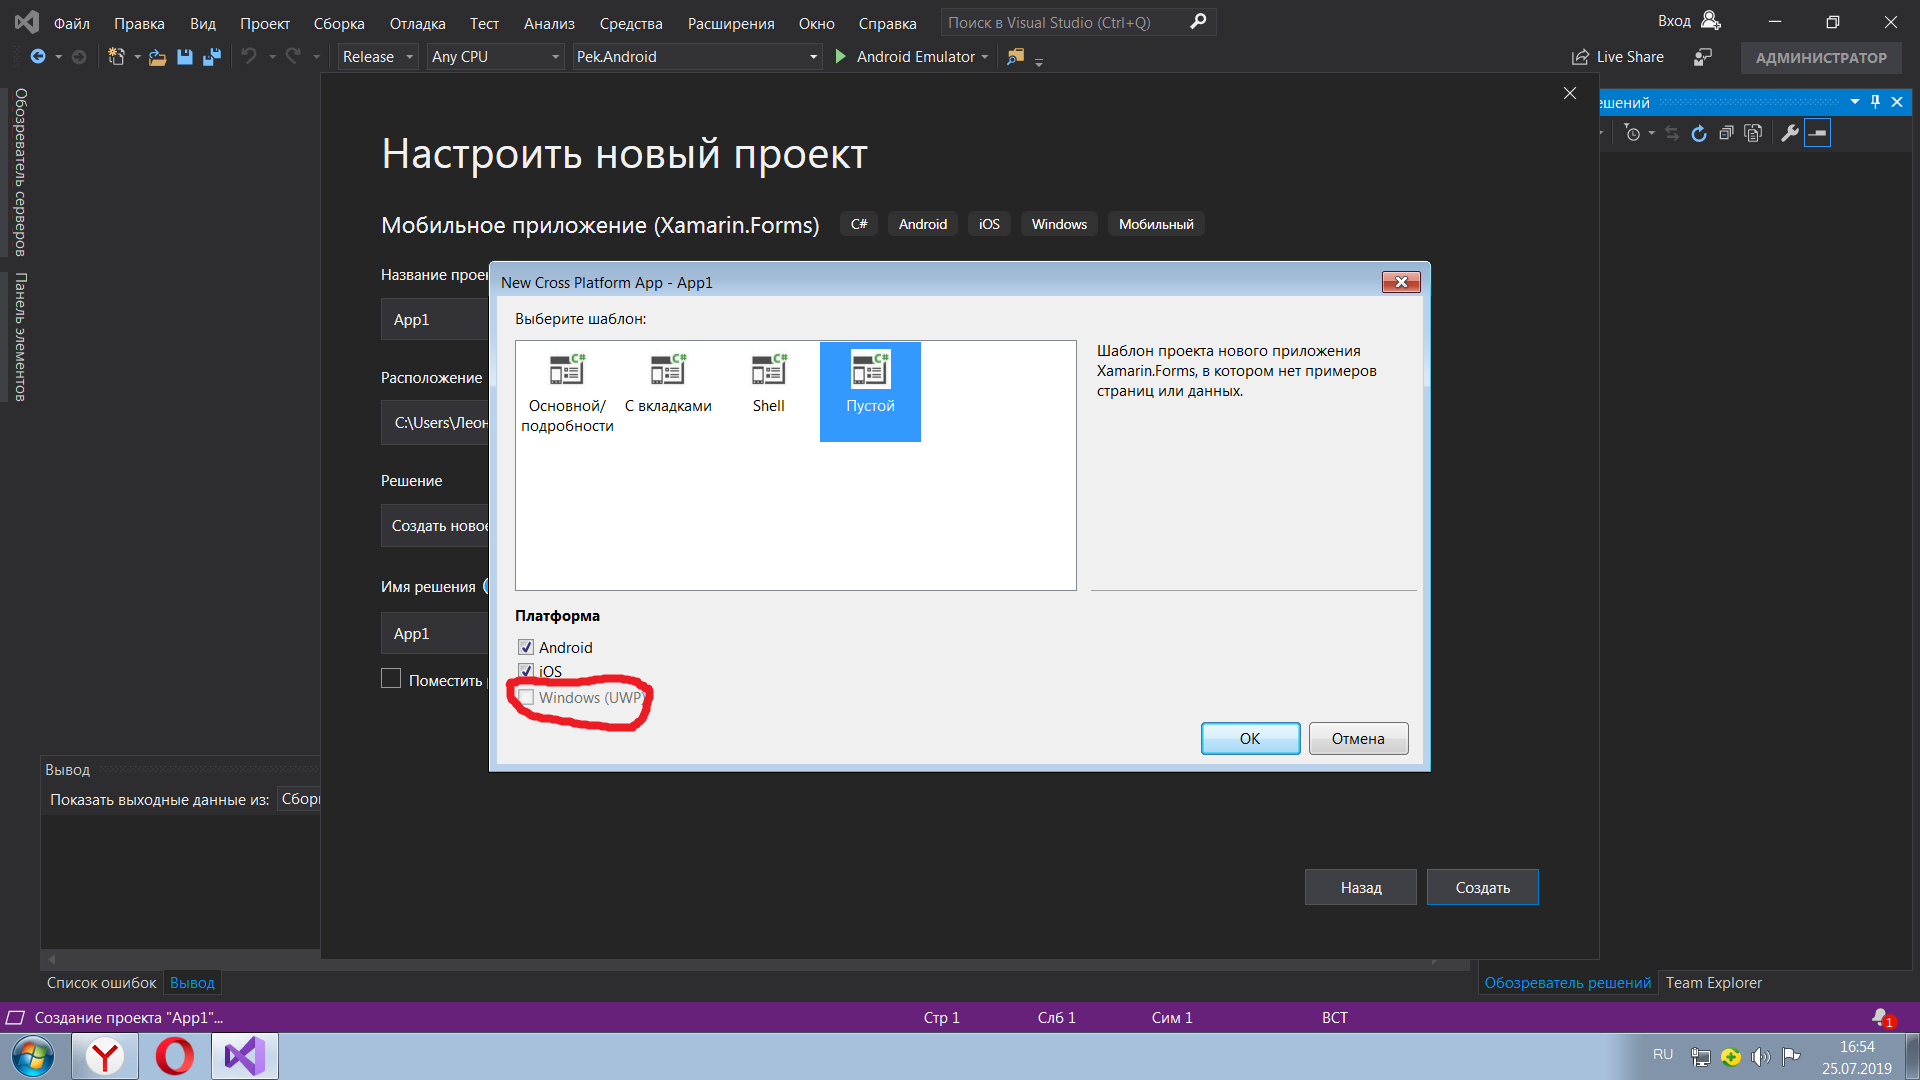Click the Find in Files toolbar icon
This screenshot has height=1080, width=1920.
point(1015,57)
